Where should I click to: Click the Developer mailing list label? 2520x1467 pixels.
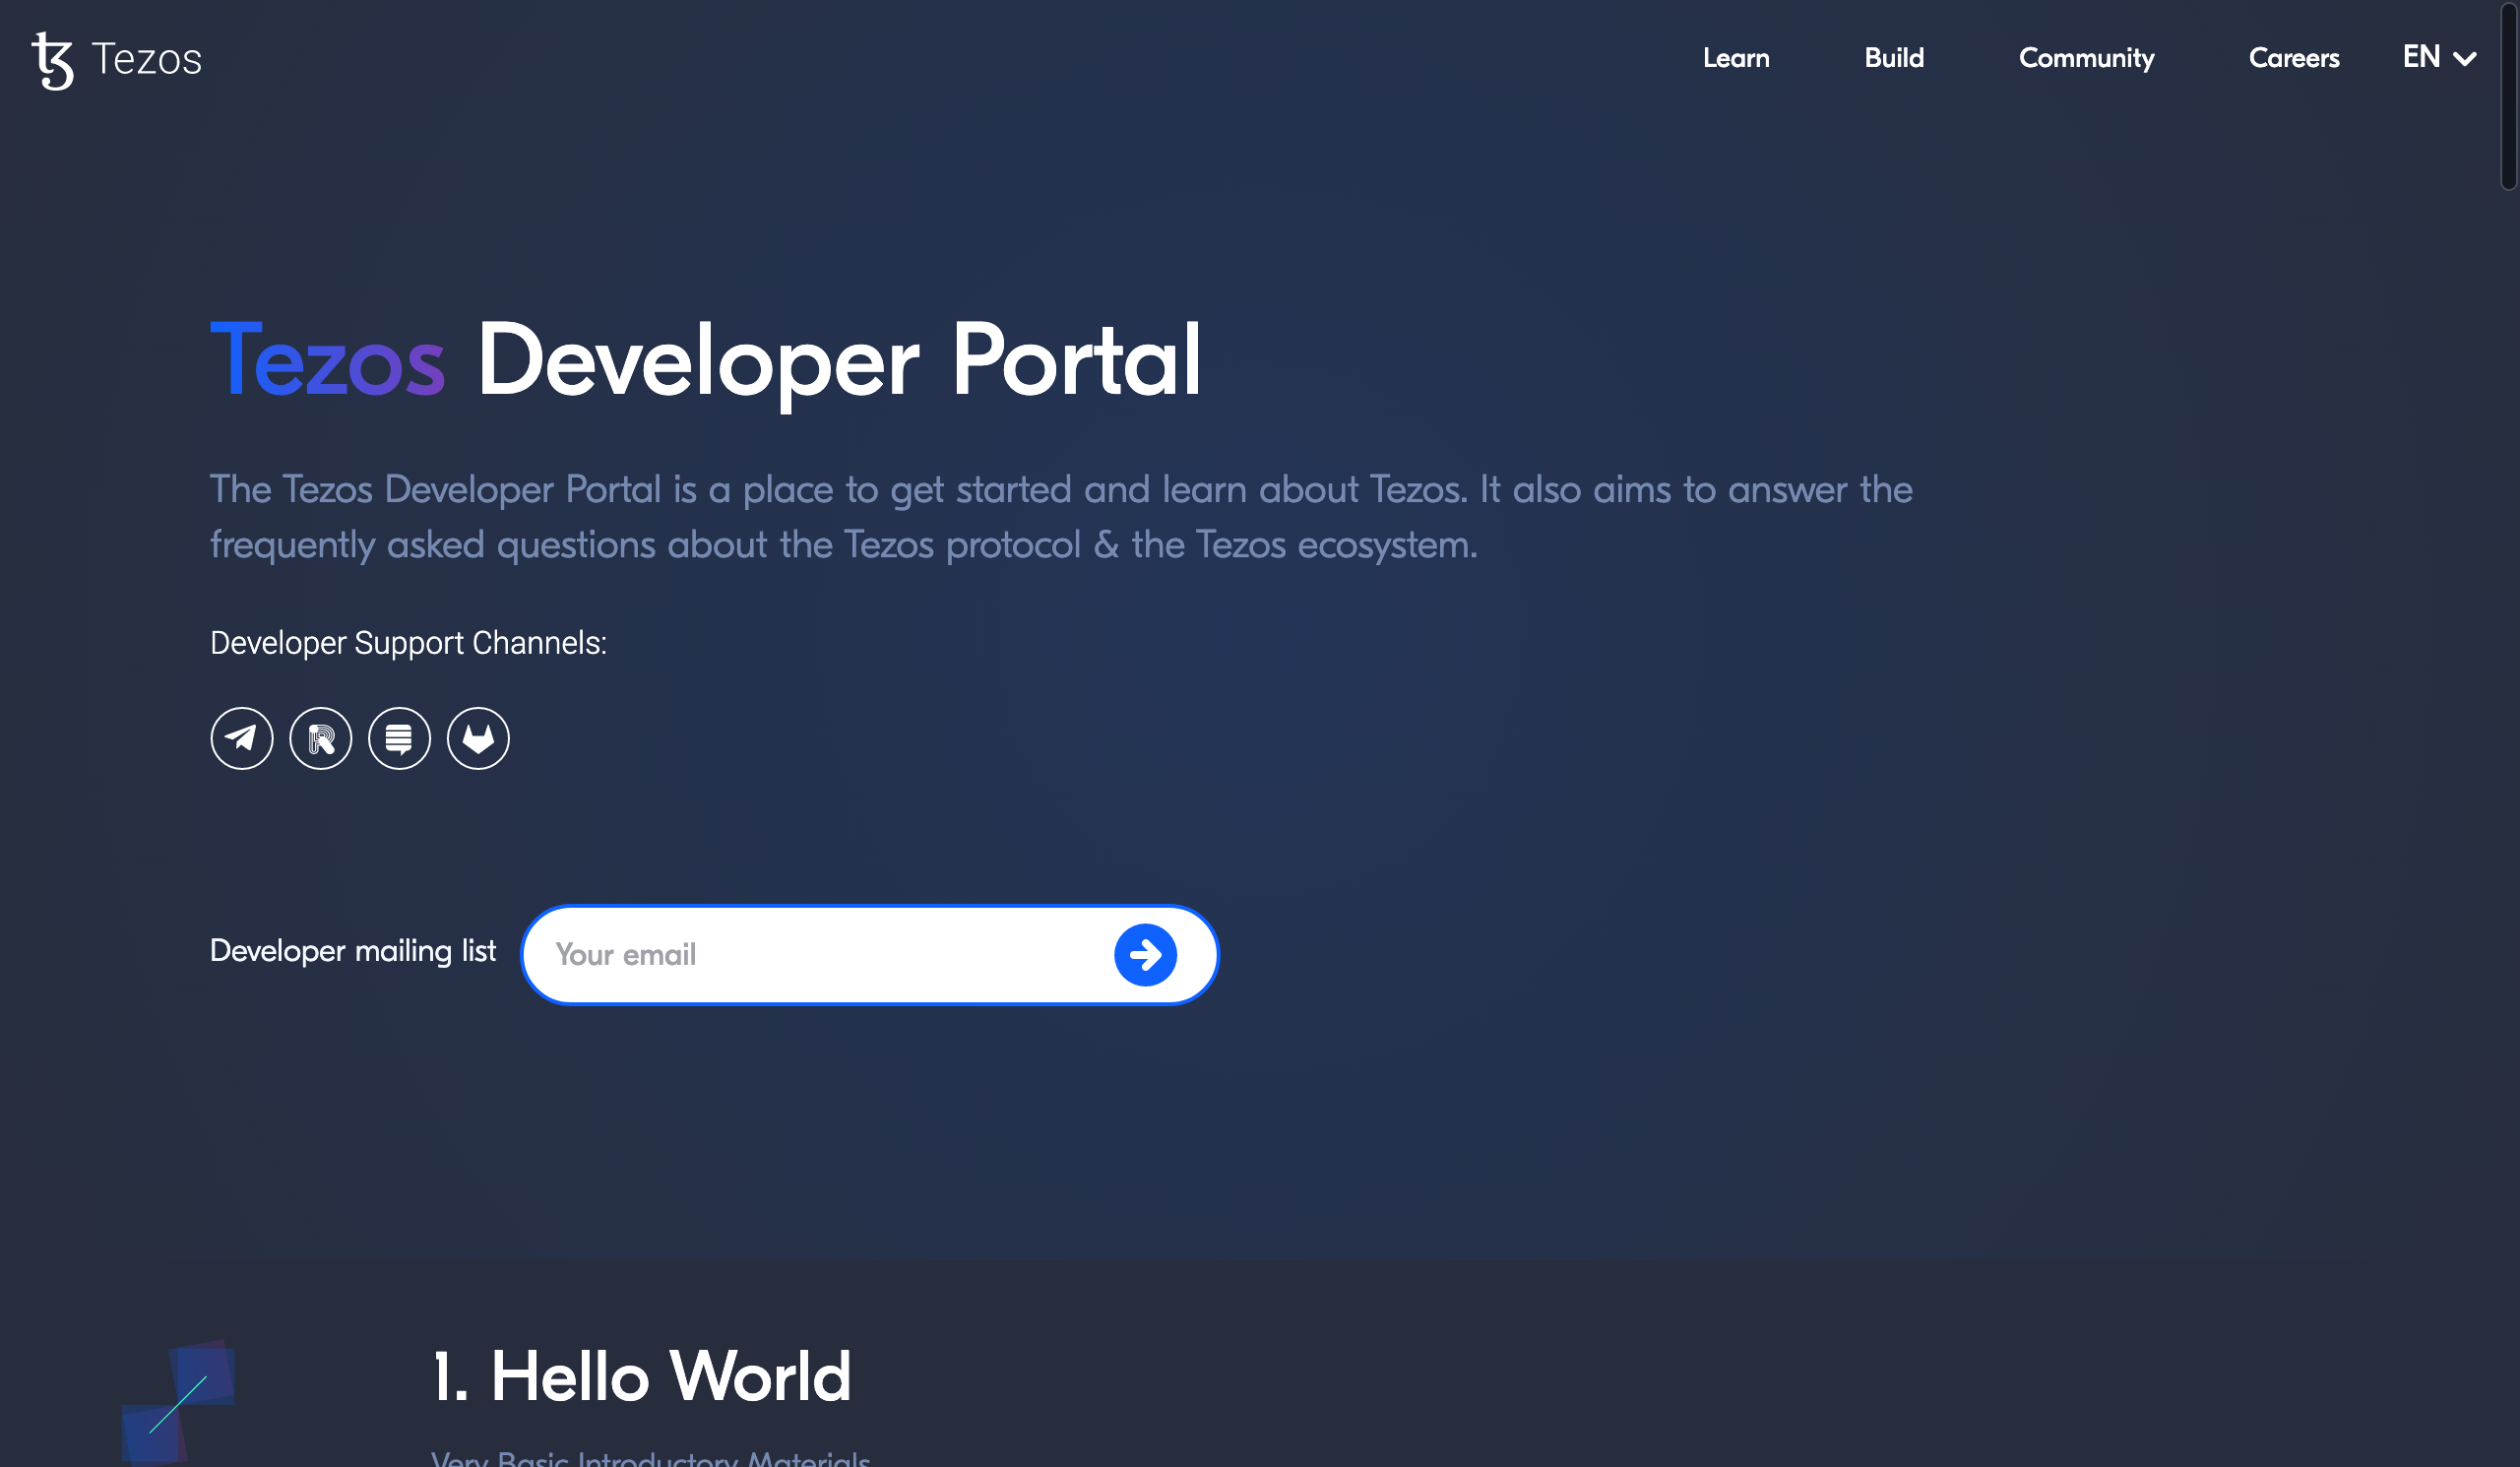(x=352, y=951)
